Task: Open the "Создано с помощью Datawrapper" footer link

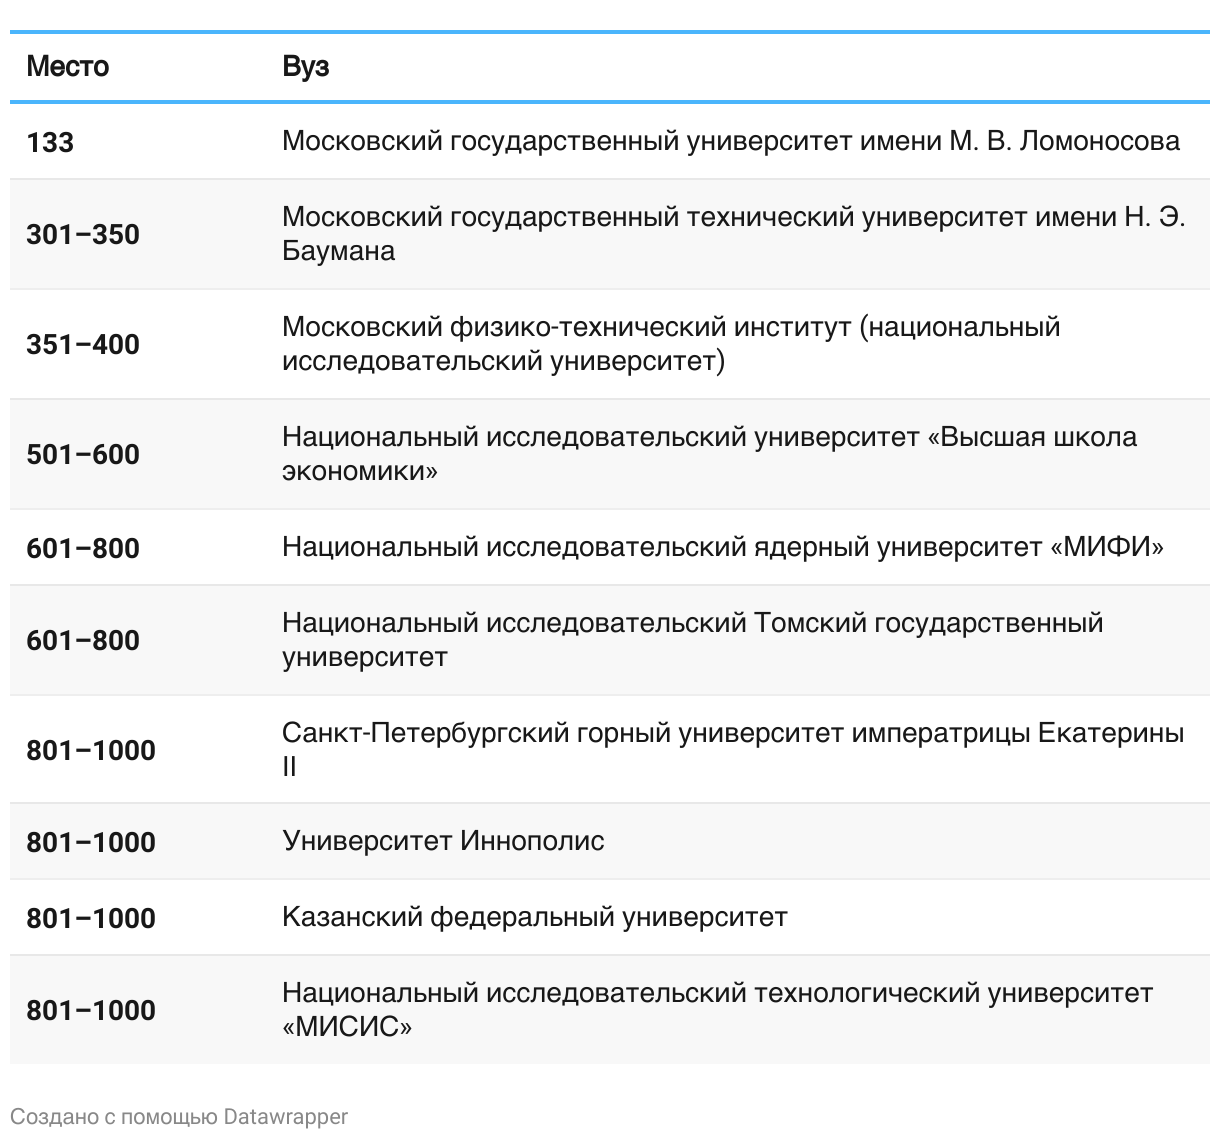Action: pos(179,1116)
